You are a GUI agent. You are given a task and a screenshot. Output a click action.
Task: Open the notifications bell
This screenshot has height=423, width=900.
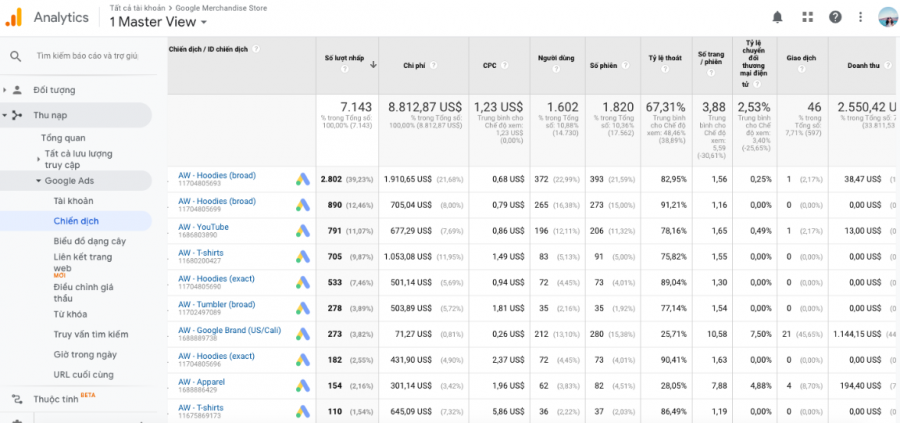[777, 17]
